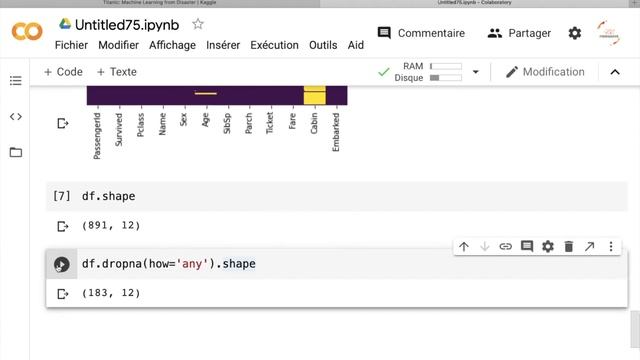Viewport: 640px width, 360px height.
Task: Star the Untitled75.ipynb notebook
Action: click(x=198, y=24)
